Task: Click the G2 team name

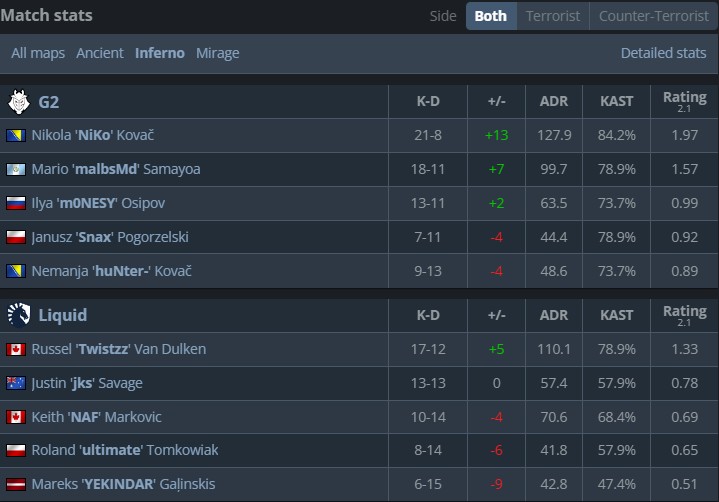Action: click(49, 101)
